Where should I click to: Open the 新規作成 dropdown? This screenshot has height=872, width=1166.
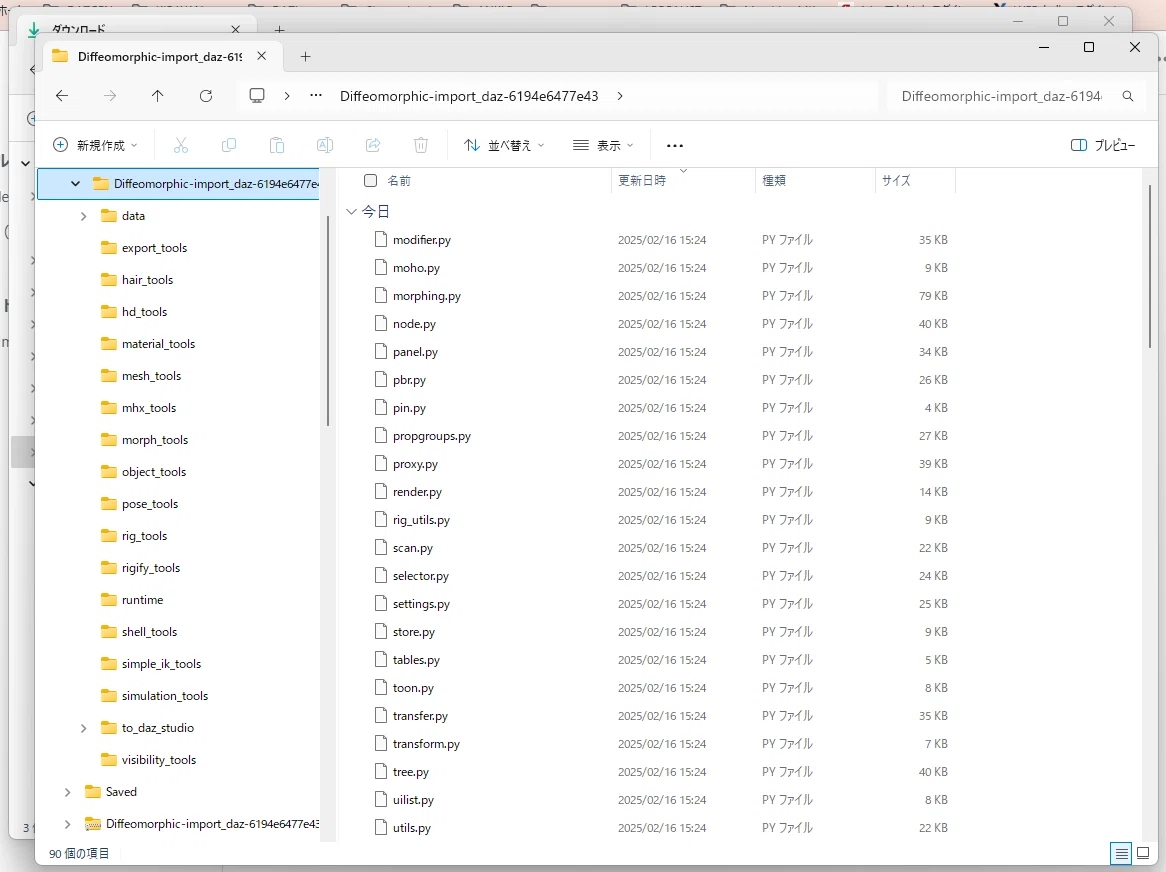[95, 145]
